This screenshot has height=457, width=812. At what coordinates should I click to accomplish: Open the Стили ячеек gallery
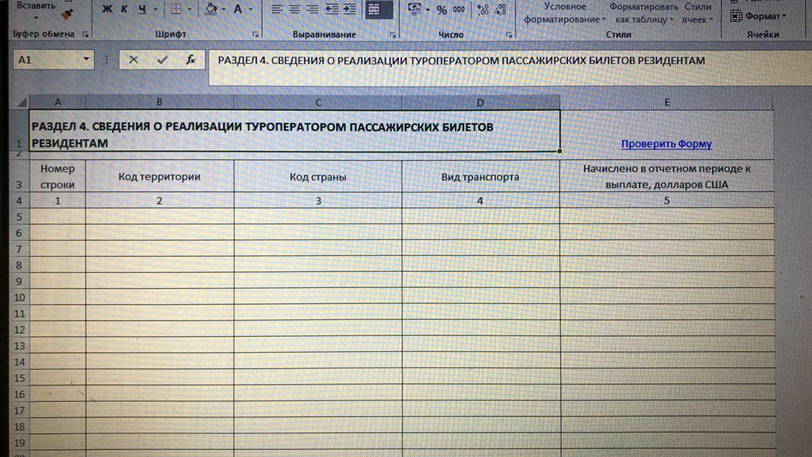(697, 13)
